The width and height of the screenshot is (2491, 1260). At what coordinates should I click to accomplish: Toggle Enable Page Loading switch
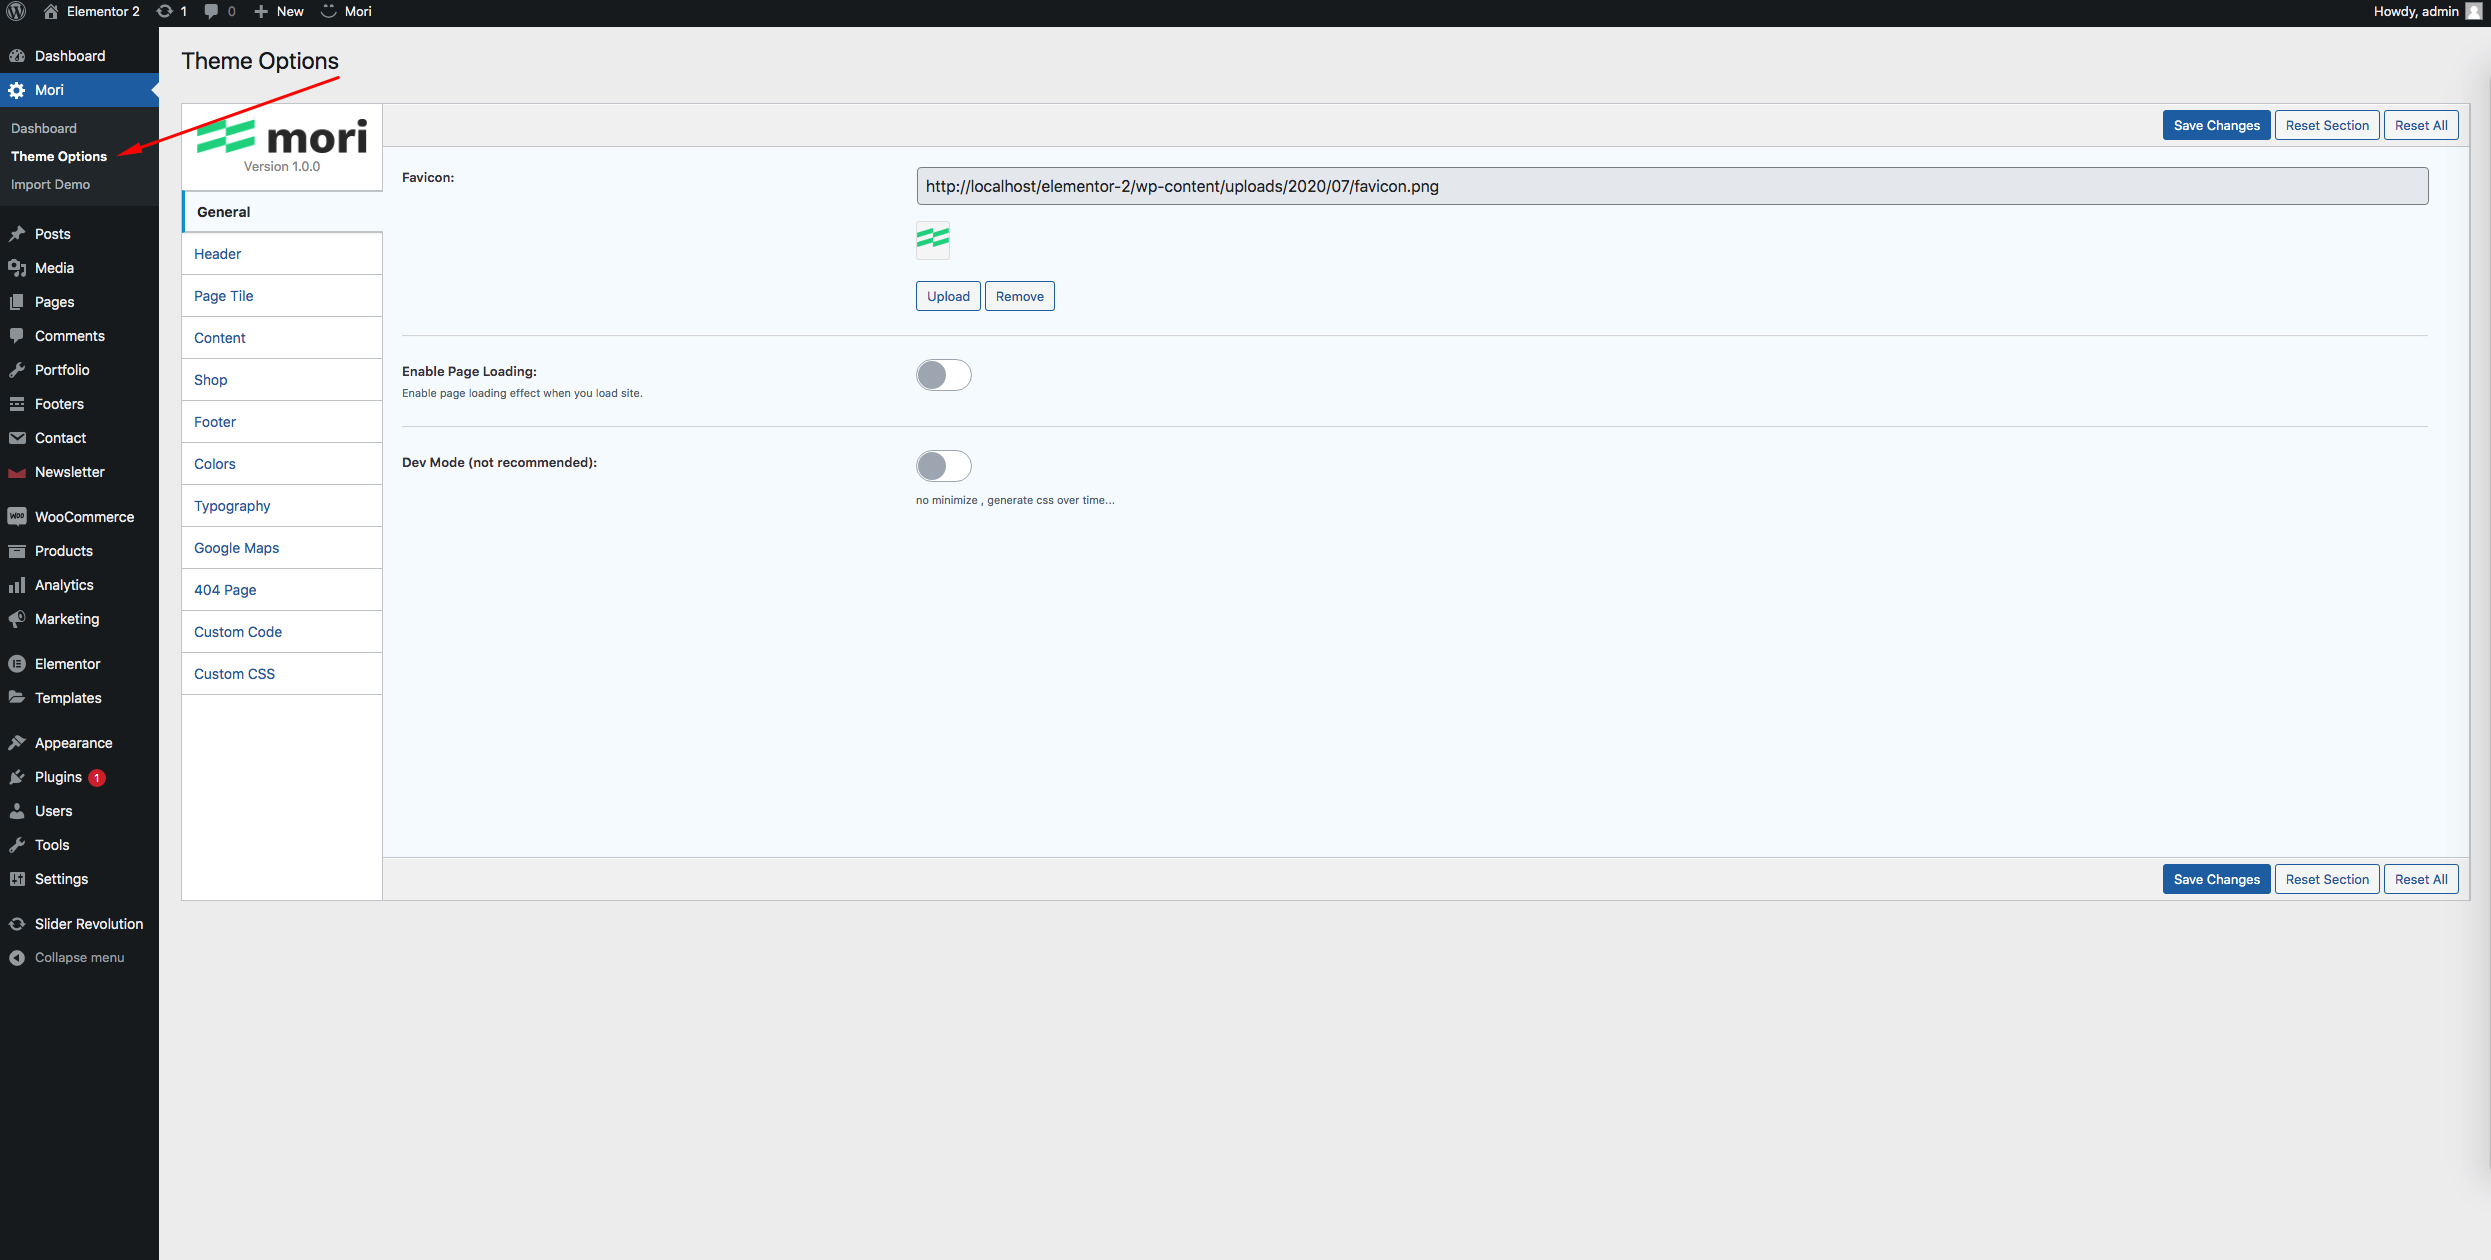coord(943,375)
